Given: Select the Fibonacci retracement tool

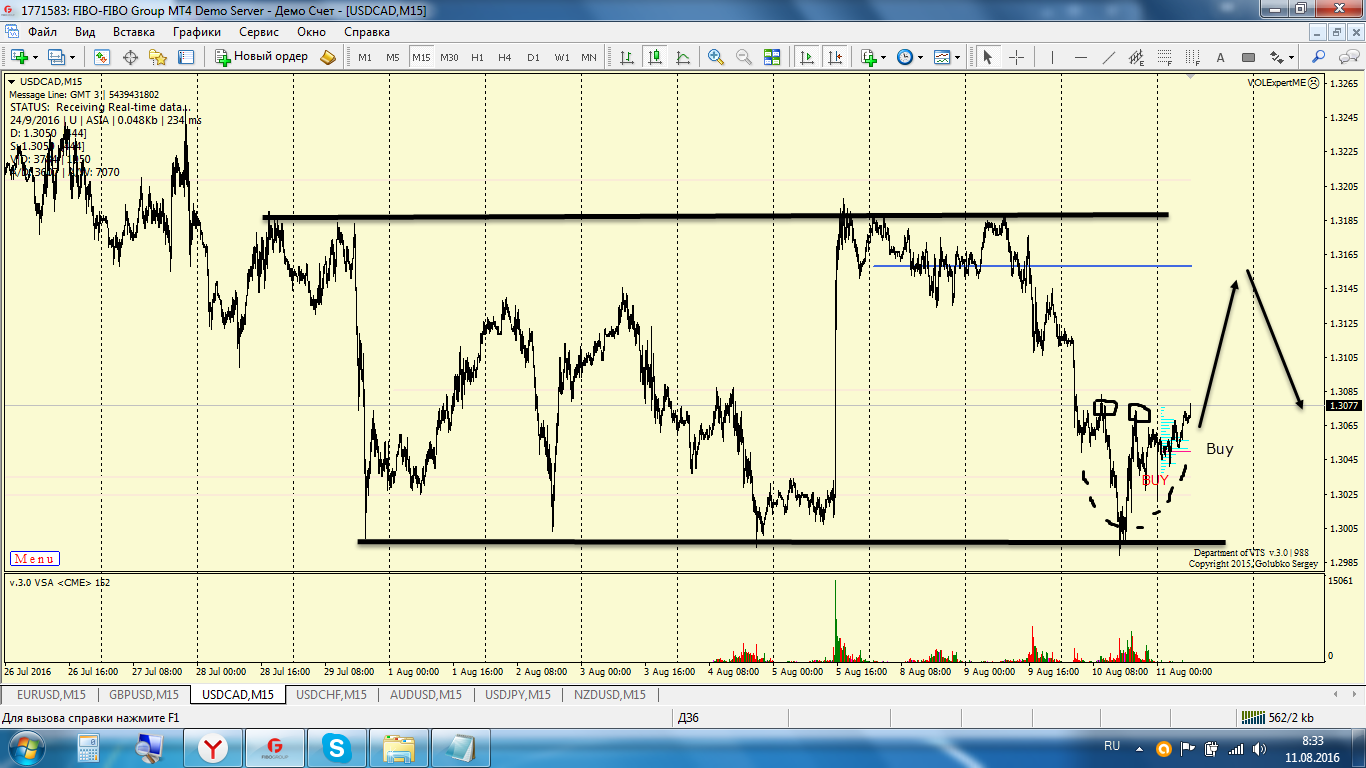Looking at the screenshot, I should pos(1164,57).
